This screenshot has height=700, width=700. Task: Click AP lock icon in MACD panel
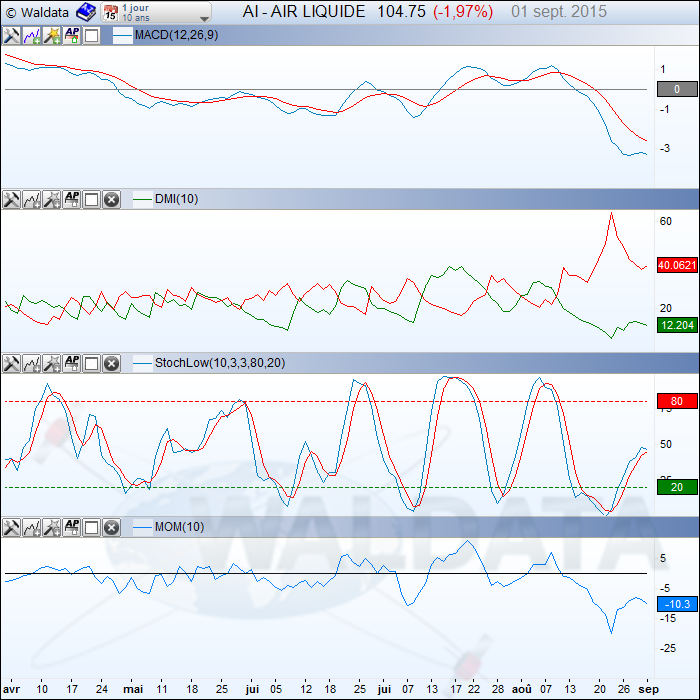point(72,36)
